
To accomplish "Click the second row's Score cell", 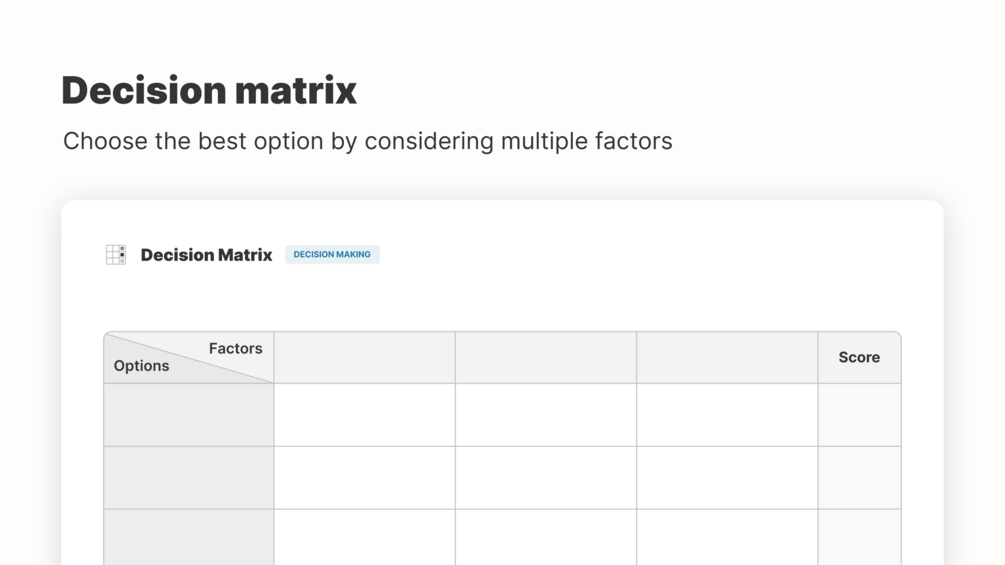I will click(x=859, y=478).
